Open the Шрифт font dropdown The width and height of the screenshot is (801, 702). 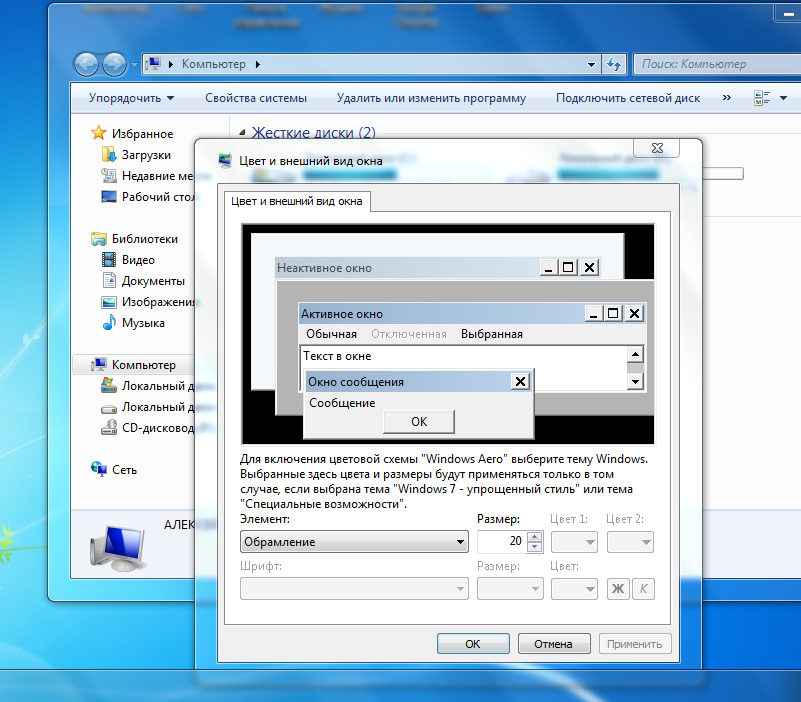[x=354, y=589]
